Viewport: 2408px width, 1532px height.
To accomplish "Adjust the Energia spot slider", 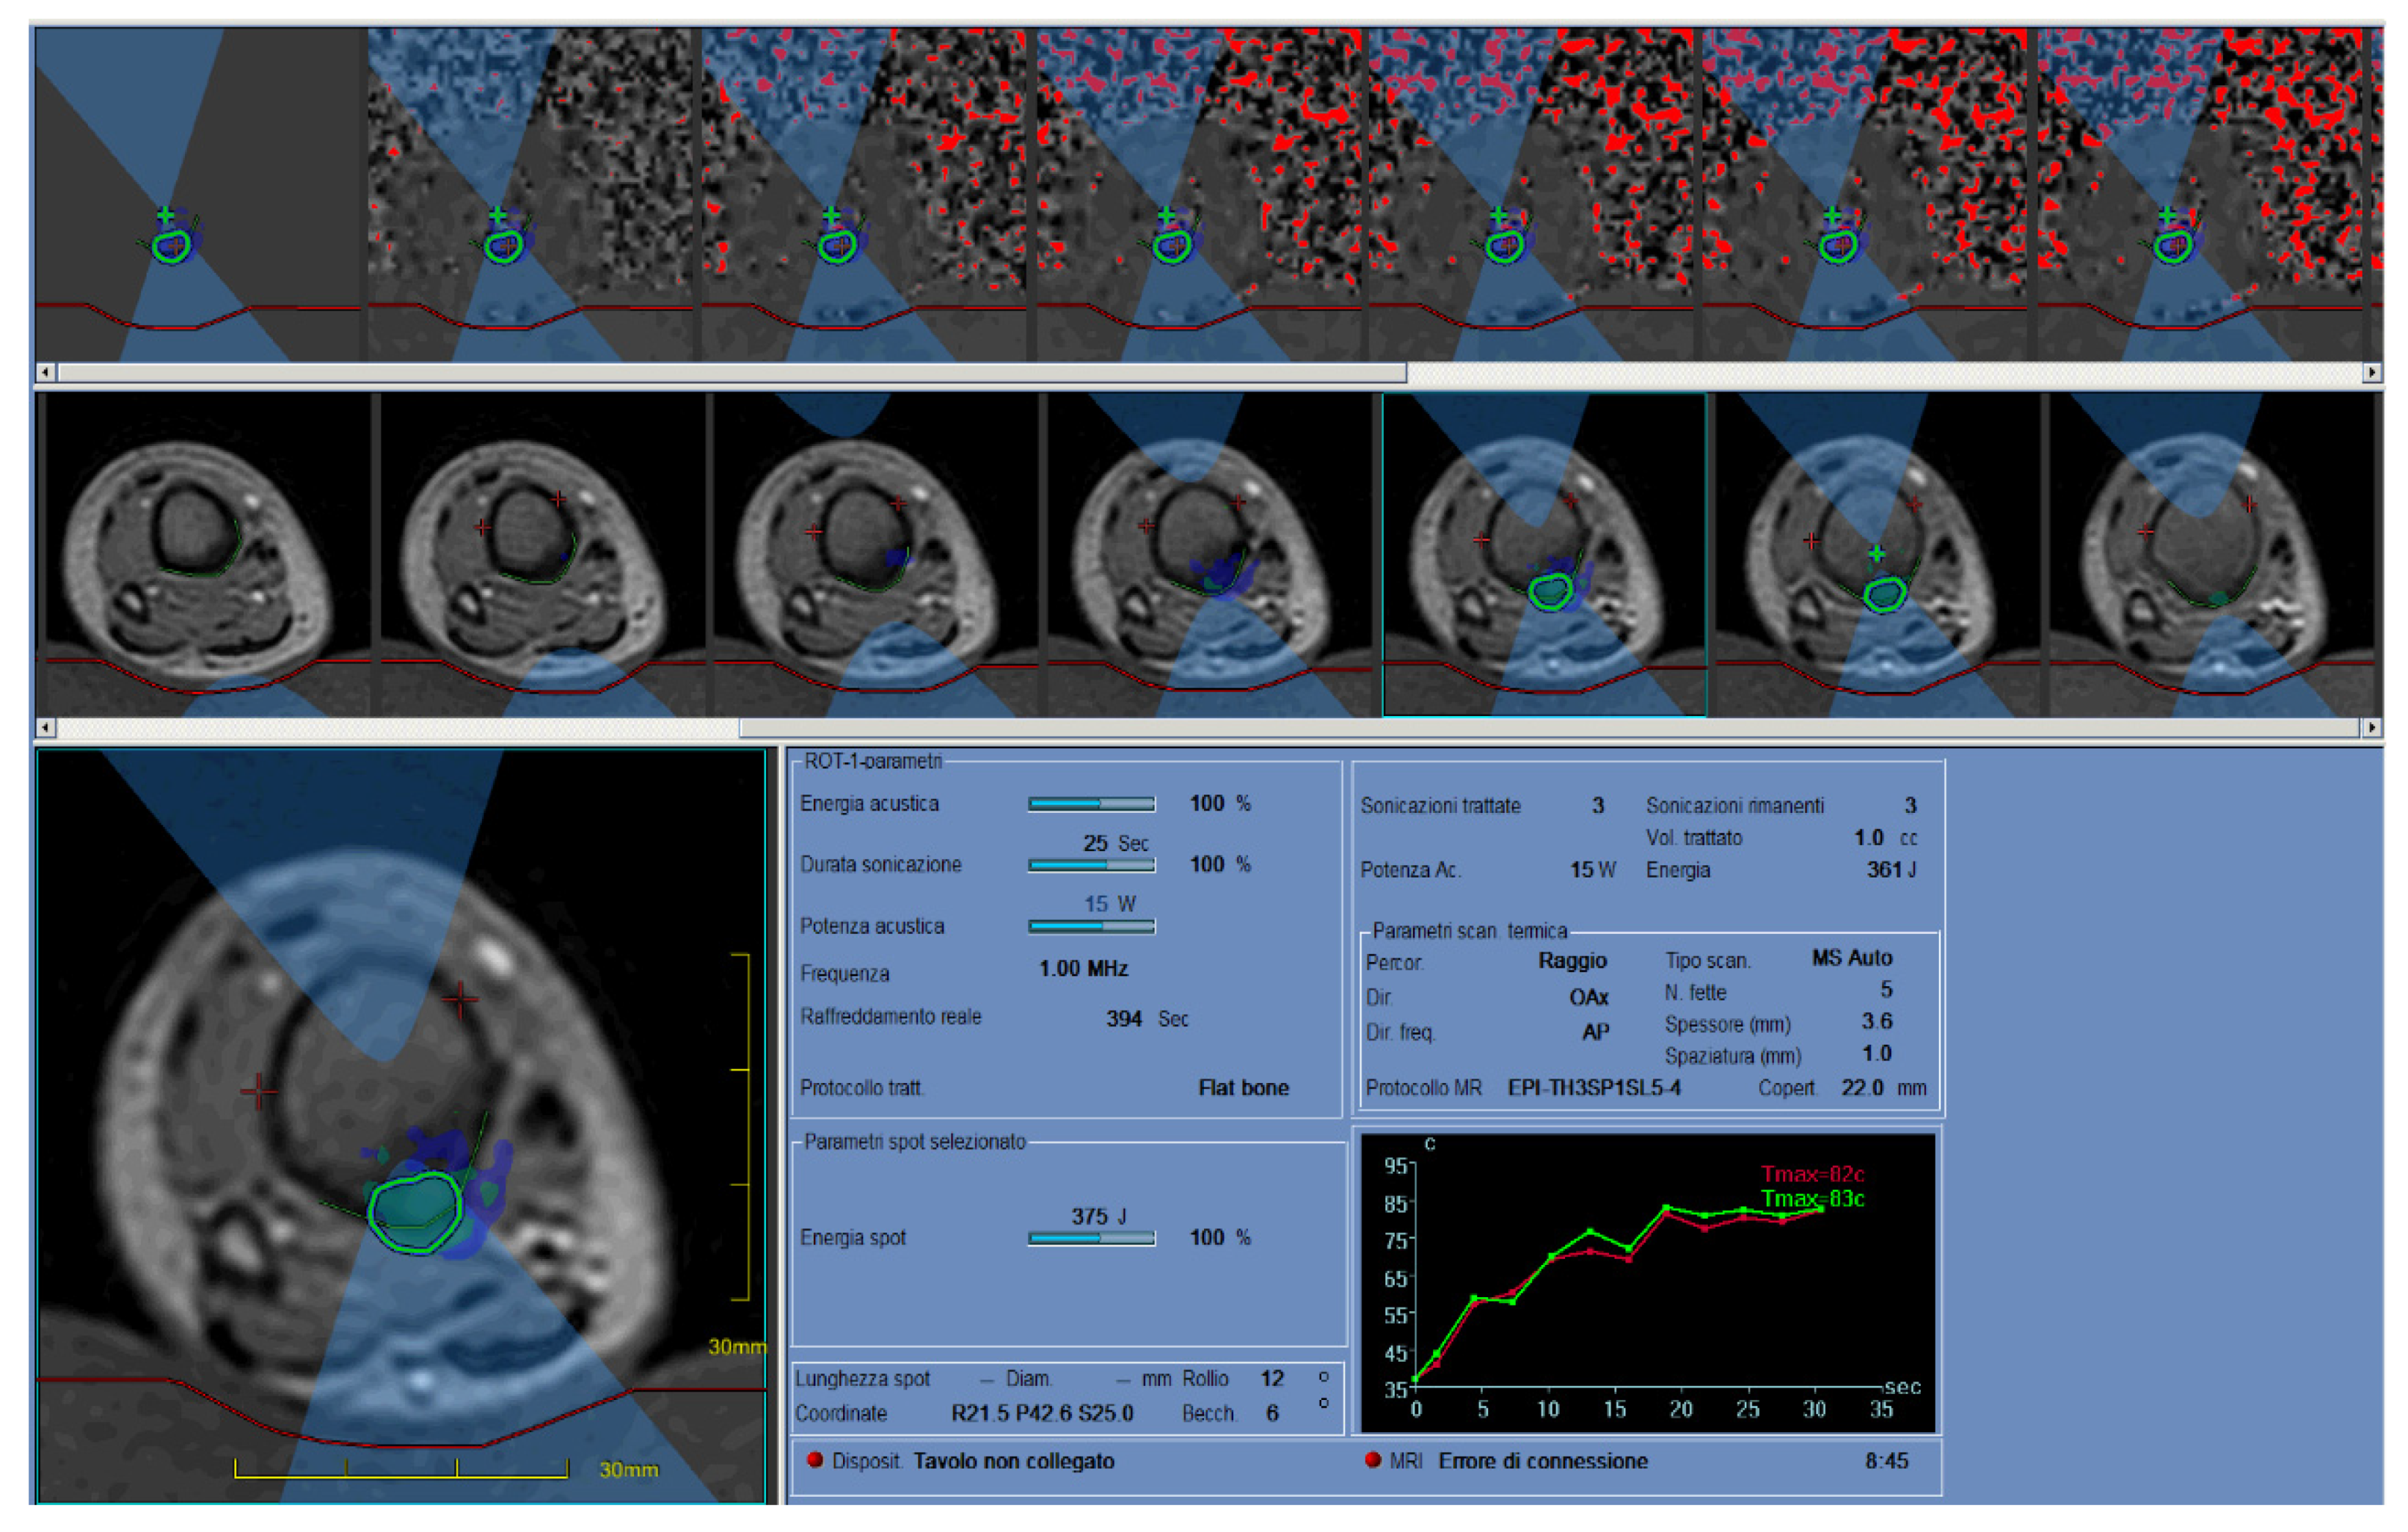I will pos(1091,1238).
